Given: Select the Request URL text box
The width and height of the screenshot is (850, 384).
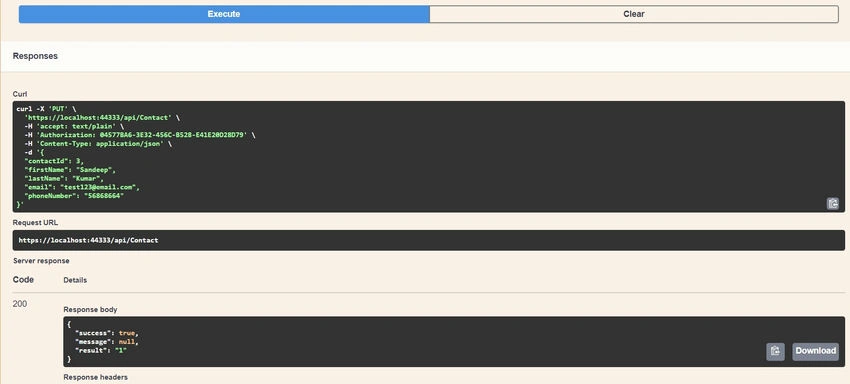Looking at the screenshot, I should tap(428, 240).
